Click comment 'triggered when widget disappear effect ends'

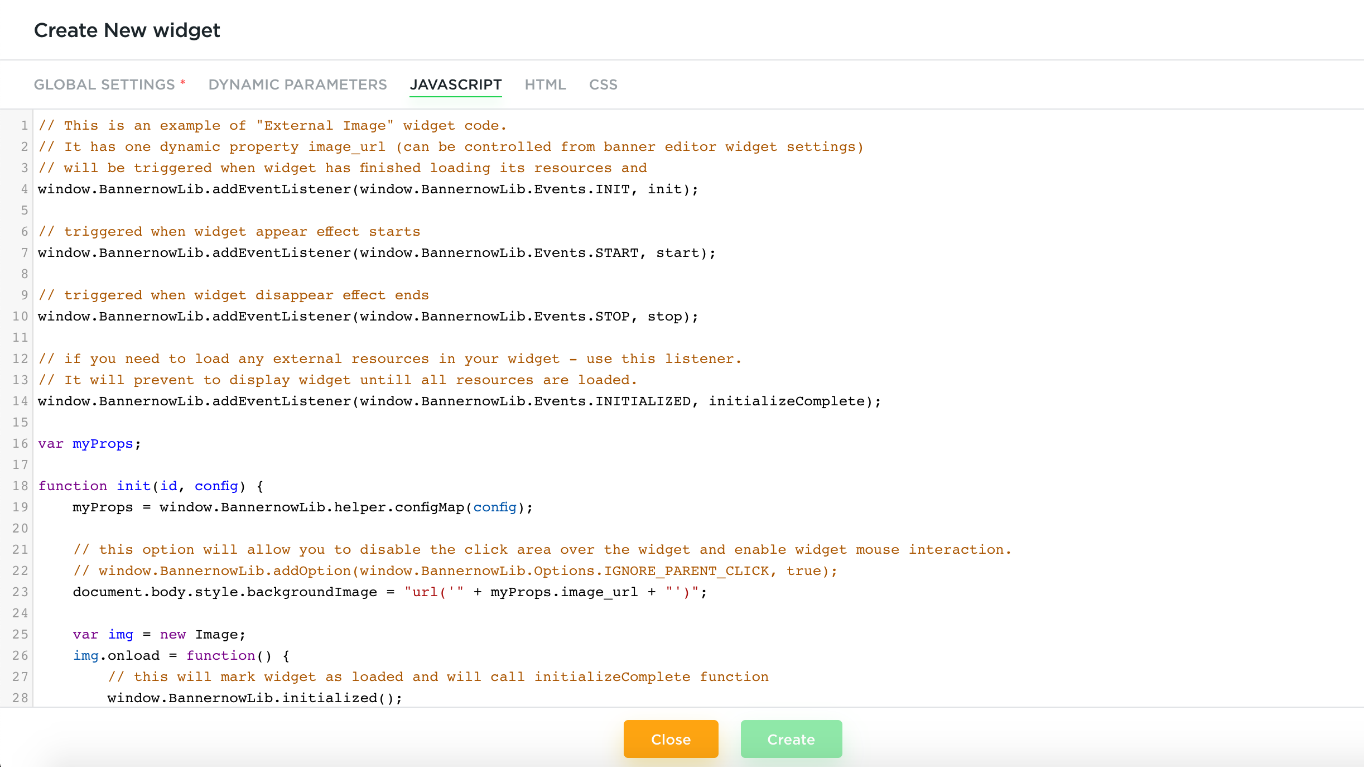pyautogui.click(x=233, y=295)
